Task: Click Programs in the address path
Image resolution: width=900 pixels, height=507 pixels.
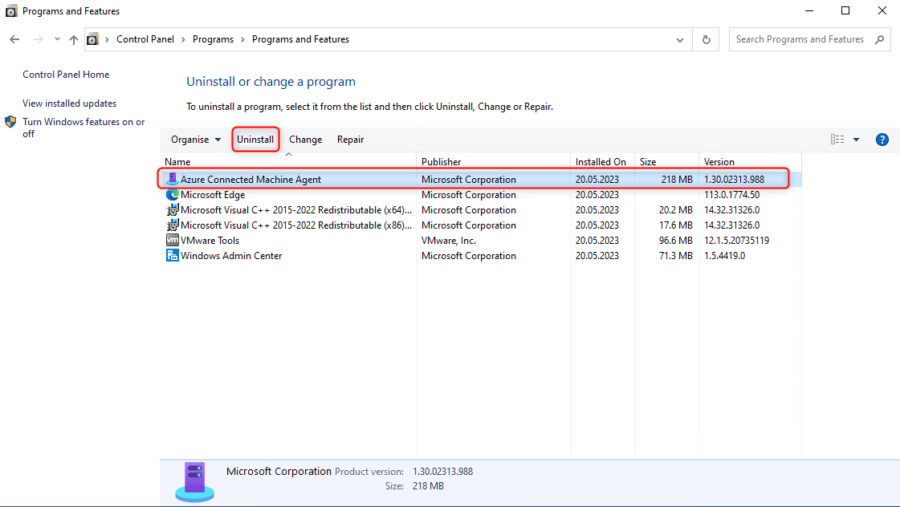Action: click(213, 39)
